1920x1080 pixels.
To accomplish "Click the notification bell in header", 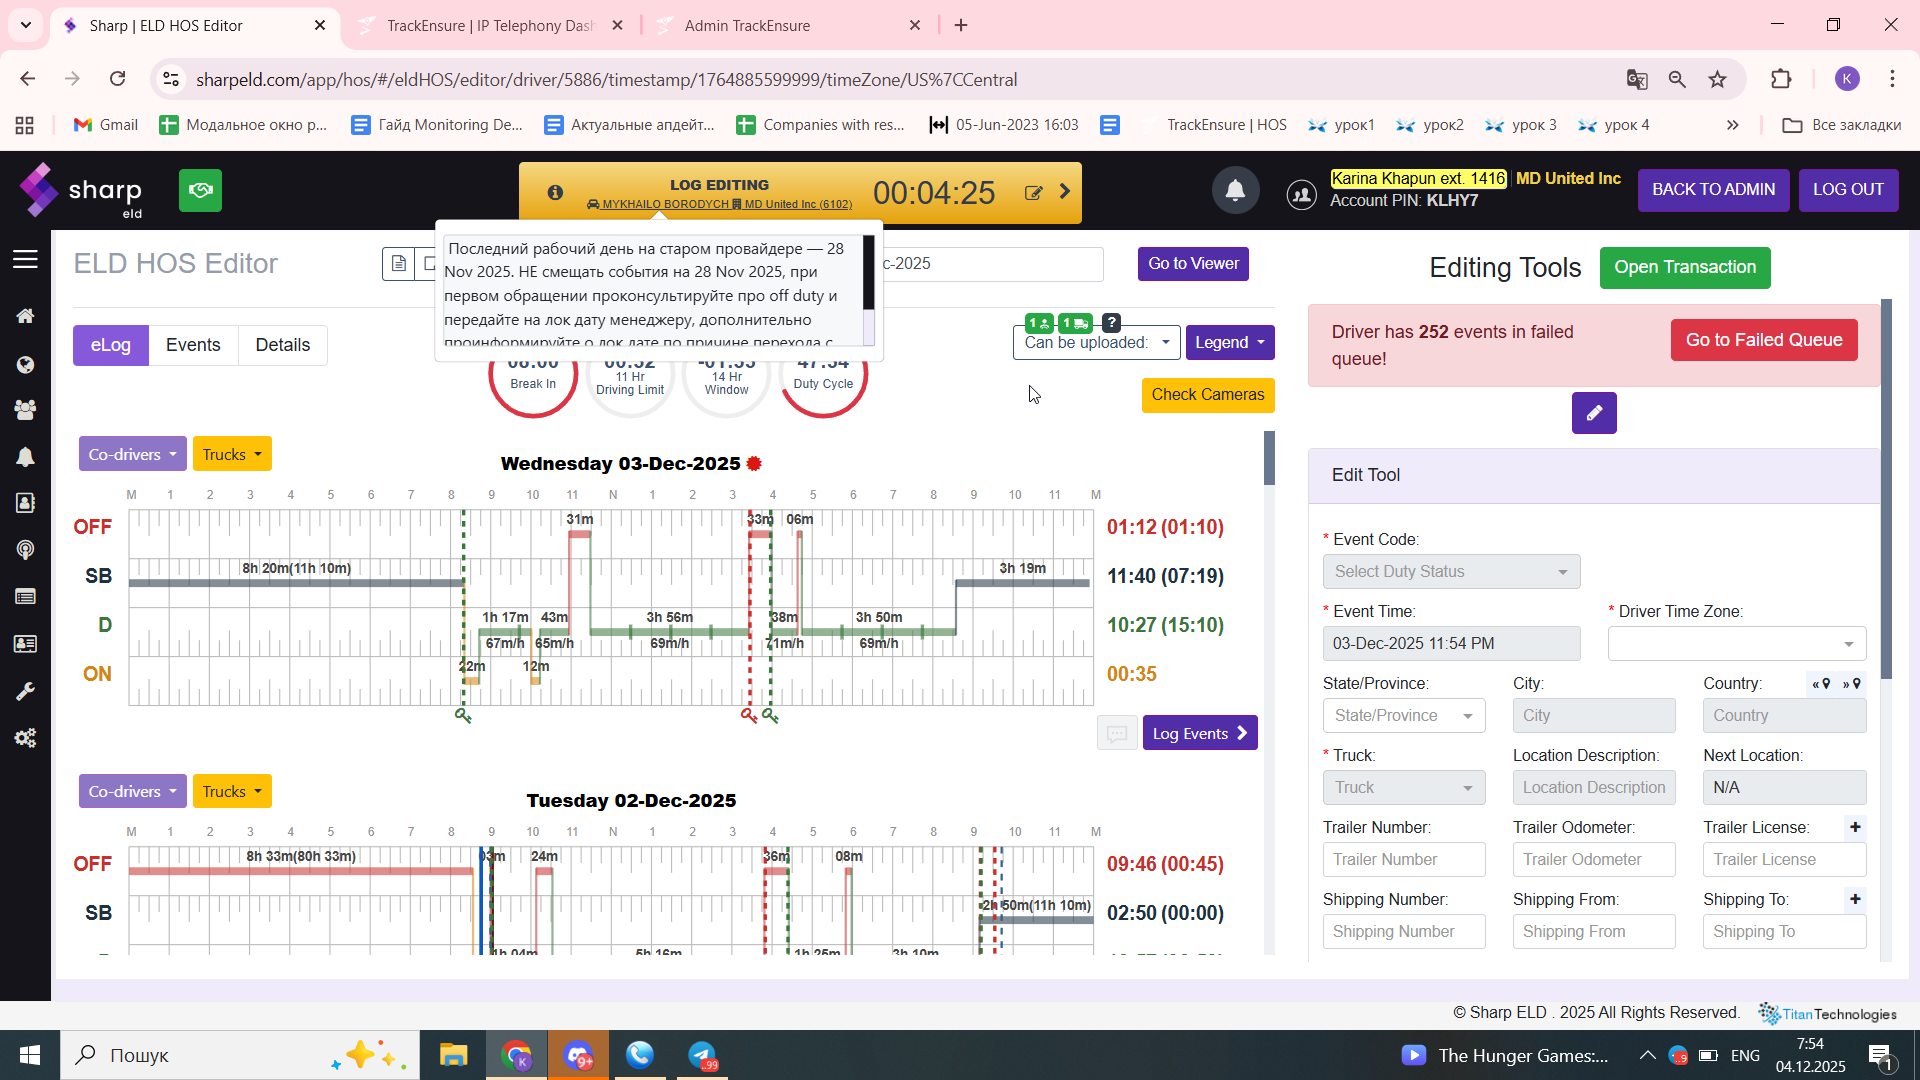I will coord(1235,190).
